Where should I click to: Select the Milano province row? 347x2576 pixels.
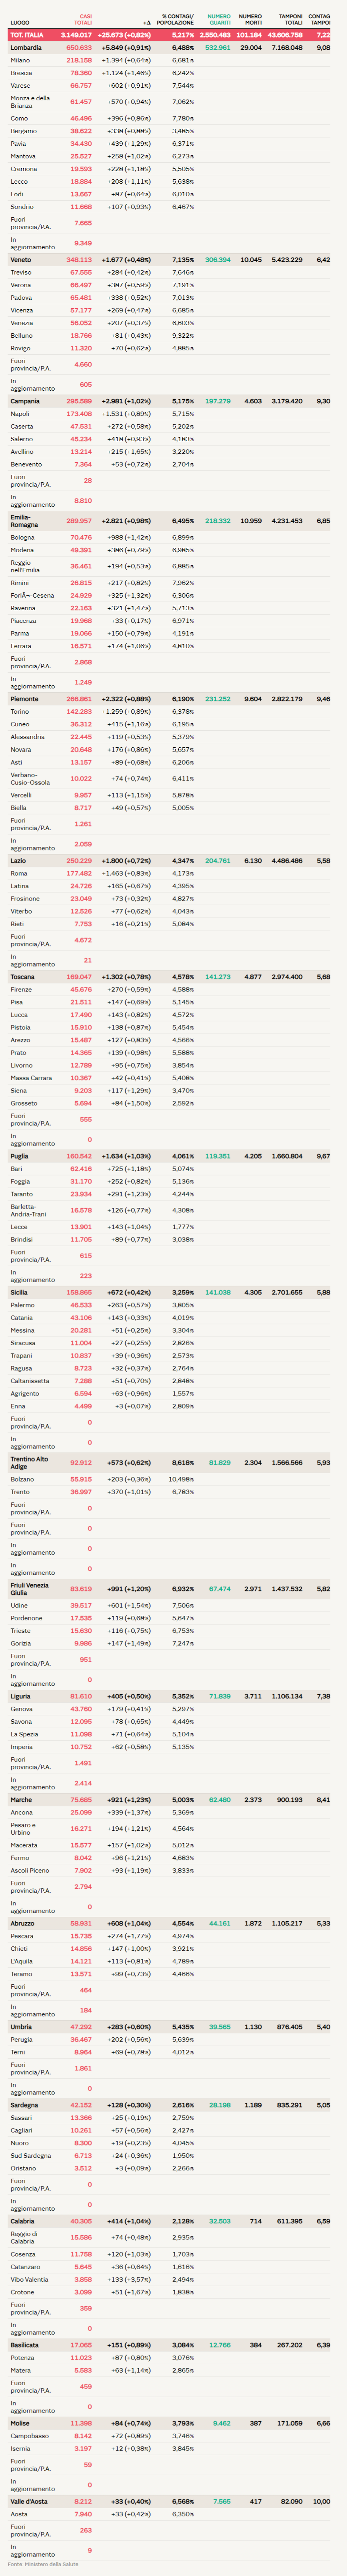(x=20, y=61)
